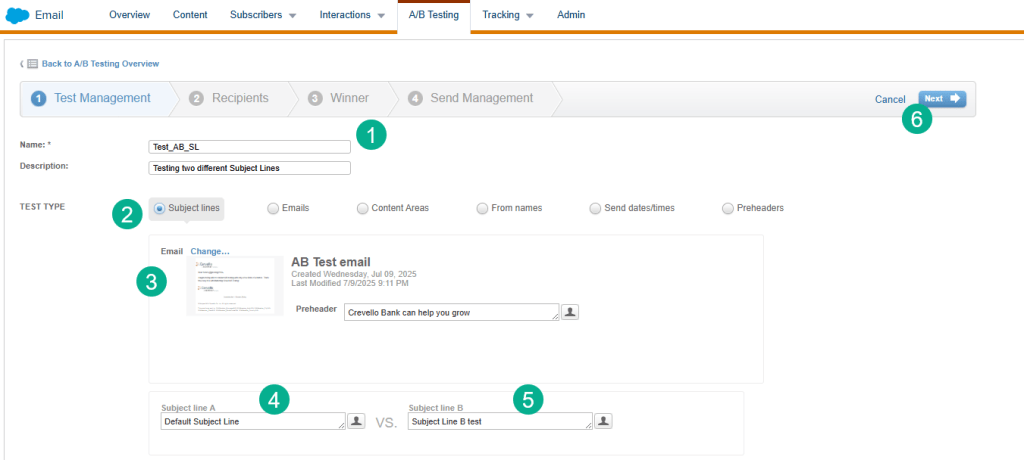Click personalization icon beside Subject line A
1024x460 pixels.
(356, 421)
